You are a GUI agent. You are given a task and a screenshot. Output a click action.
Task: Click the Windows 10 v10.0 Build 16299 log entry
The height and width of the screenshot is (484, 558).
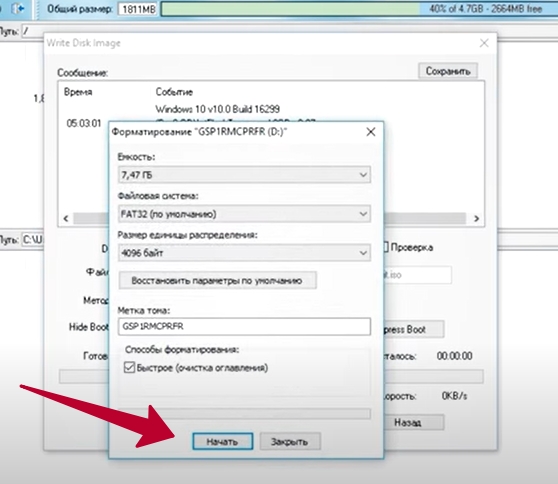pyautogui.click(x=217, y=109)
